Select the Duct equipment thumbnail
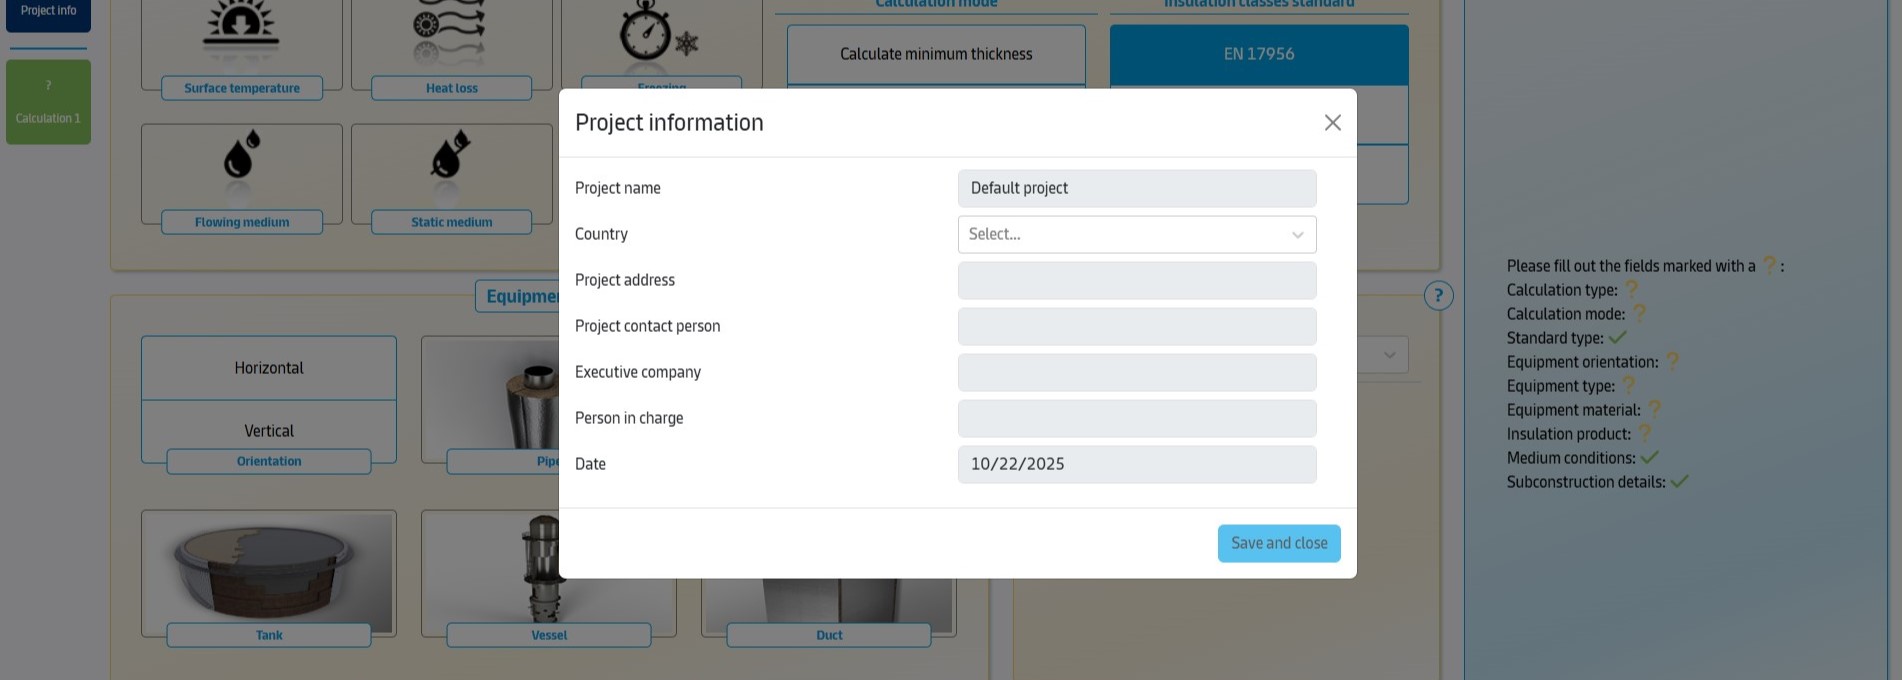Screen dimensions: 1902x680 (x=829, y=605)
